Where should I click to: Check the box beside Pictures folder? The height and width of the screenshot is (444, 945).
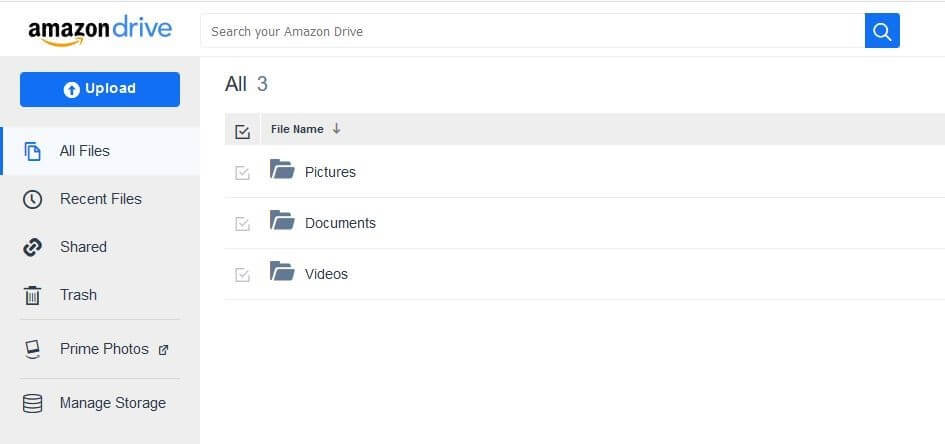click(x=242, y=174)
